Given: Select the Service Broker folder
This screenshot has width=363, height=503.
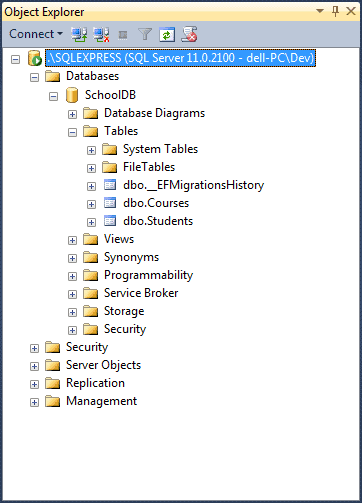Looking at the screenshot, I should (141, 293).
